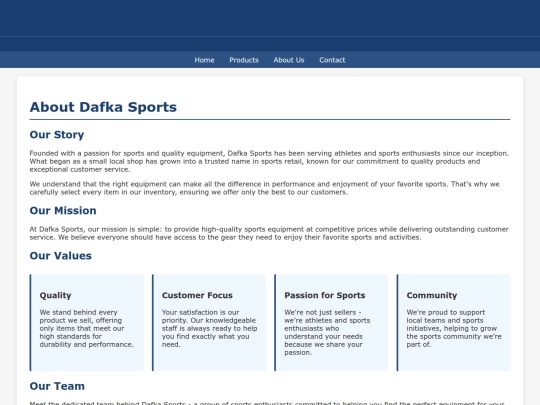Click the Our Team heading

pos(57,386)
